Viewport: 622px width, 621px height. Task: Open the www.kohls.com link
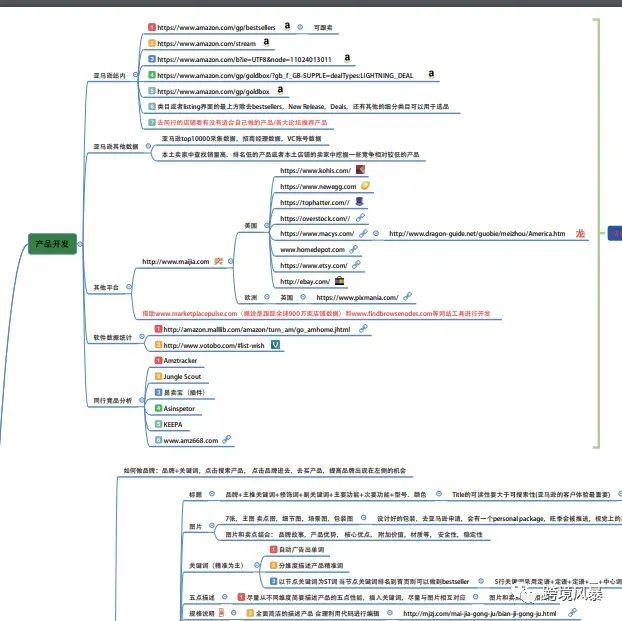(316, 170)
